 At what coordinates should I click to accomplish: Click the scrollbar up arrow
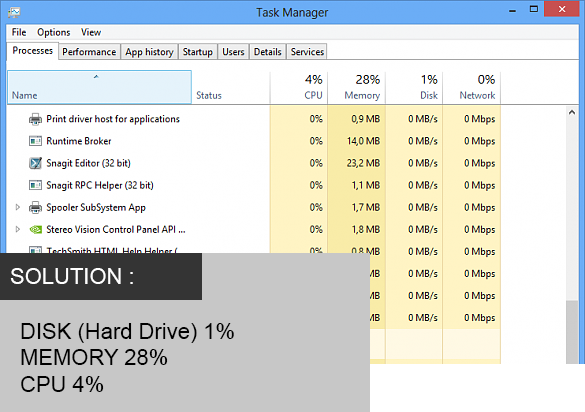572,112
